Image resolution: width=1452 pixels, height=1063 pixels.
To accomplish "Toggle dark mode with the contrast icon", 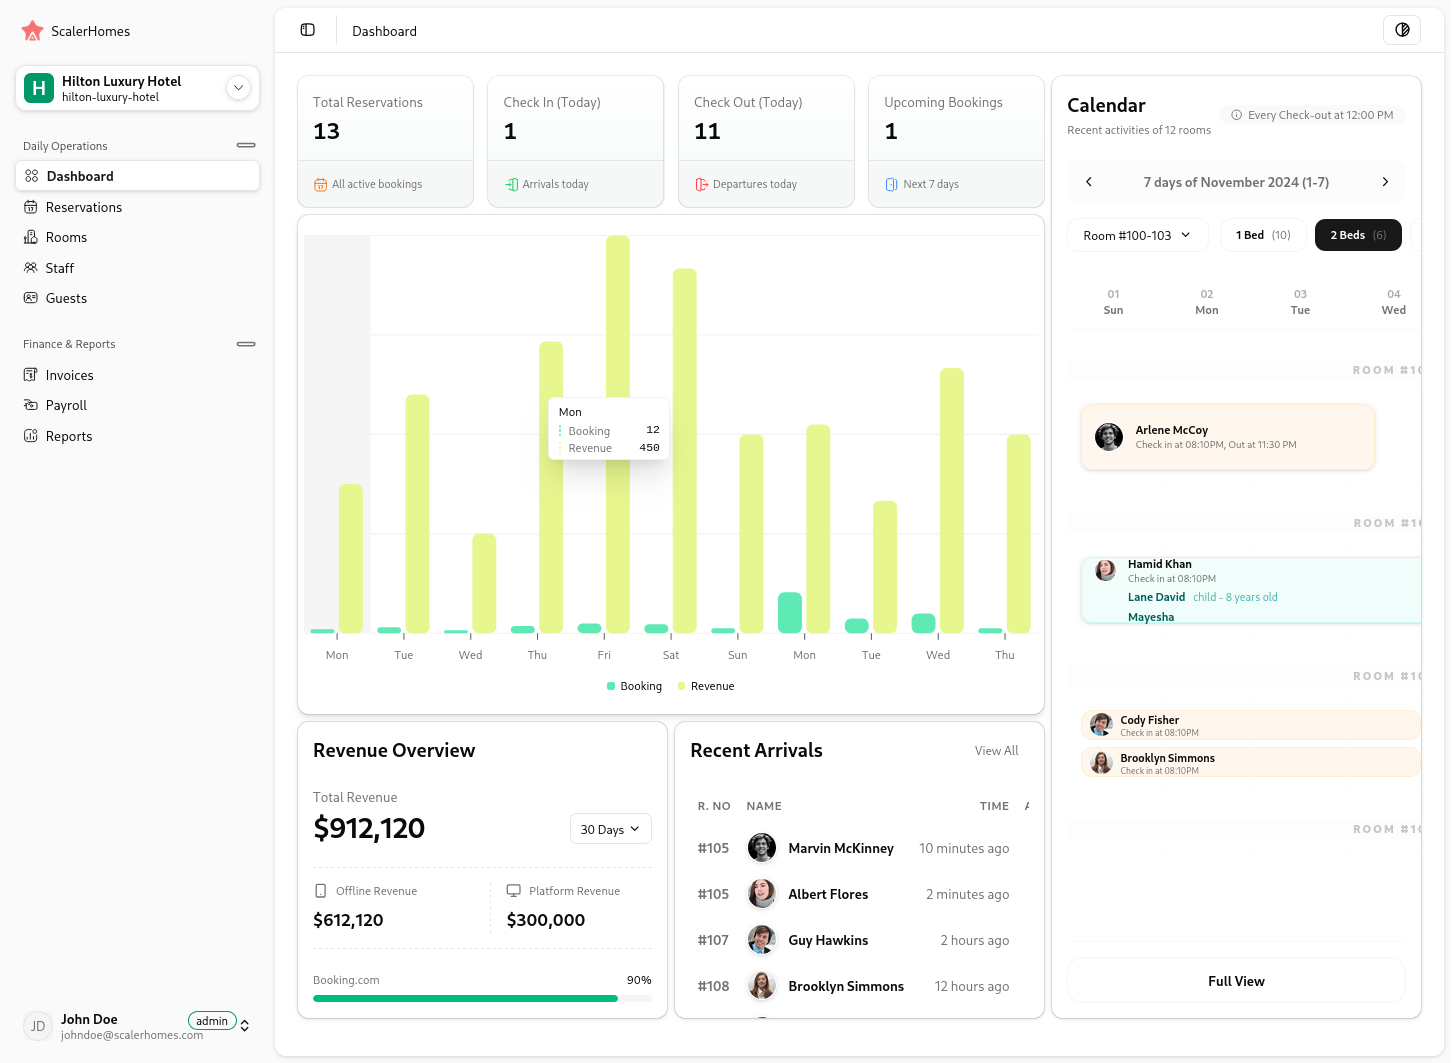I will point(1401,30).
